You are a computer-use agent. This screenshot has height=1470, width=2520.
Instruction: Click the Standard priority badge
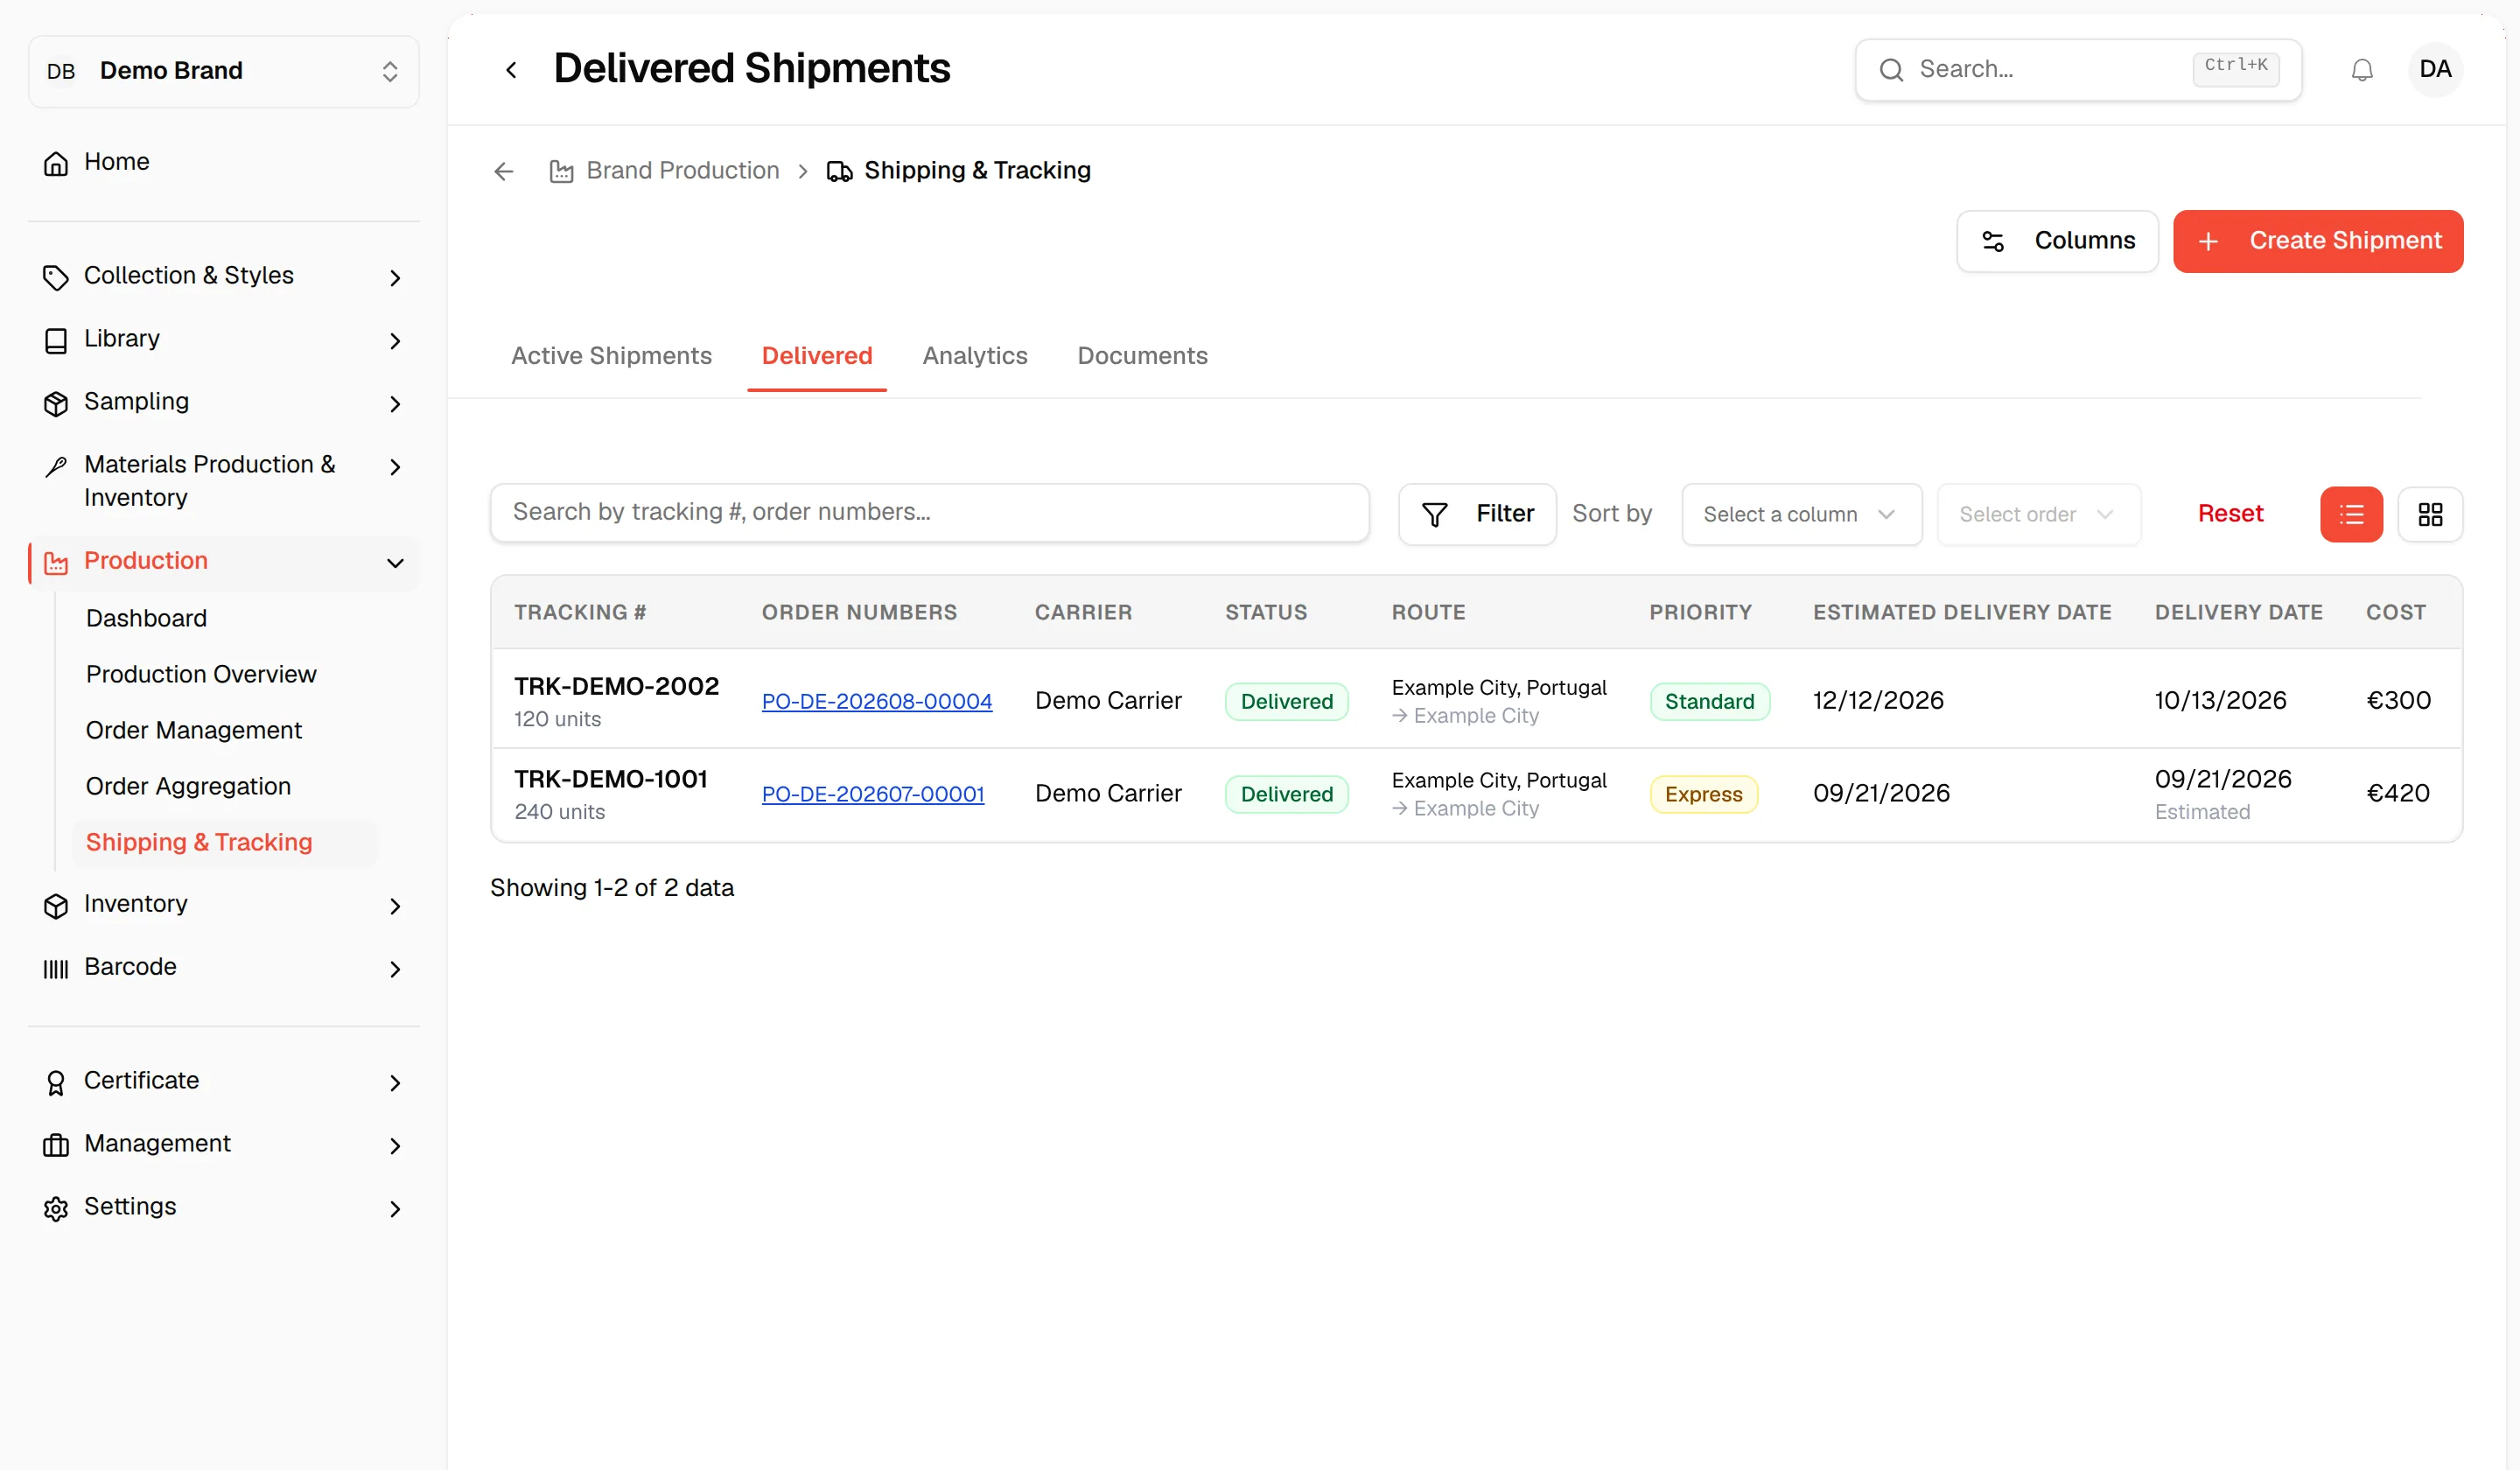tap(1709, 701)
